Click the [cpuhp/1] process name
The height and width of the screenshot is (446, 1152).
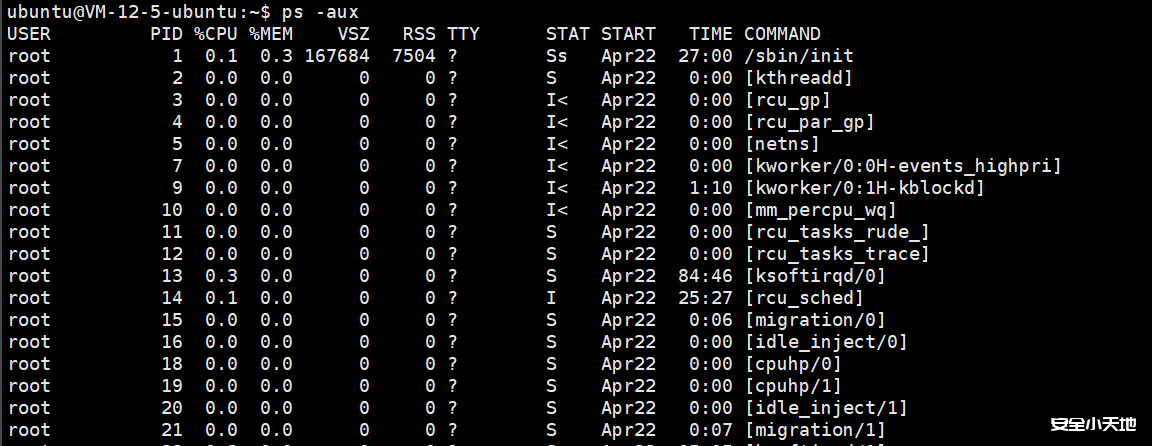click(793, 386)
